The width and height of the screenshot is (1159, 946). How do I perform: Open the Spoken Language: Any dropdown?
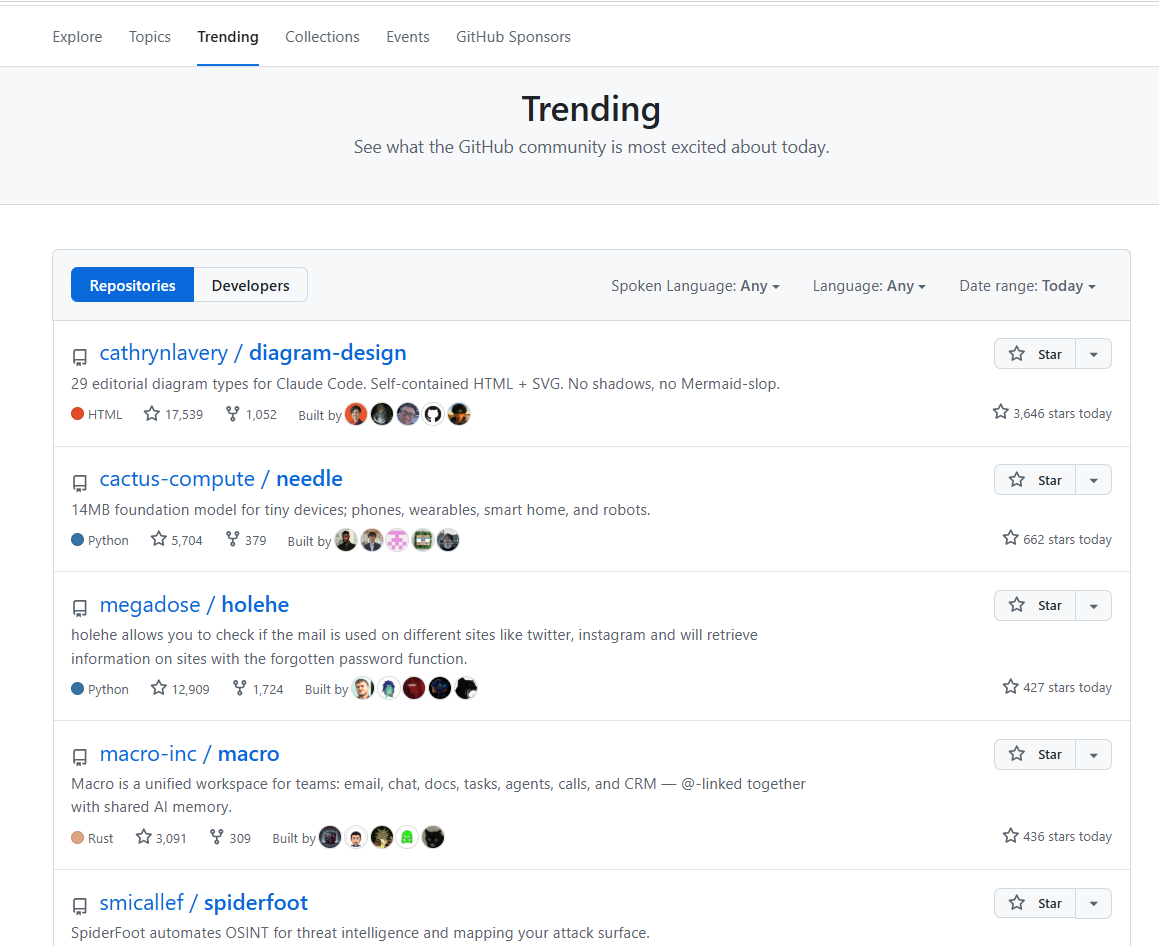coord(695,286)
